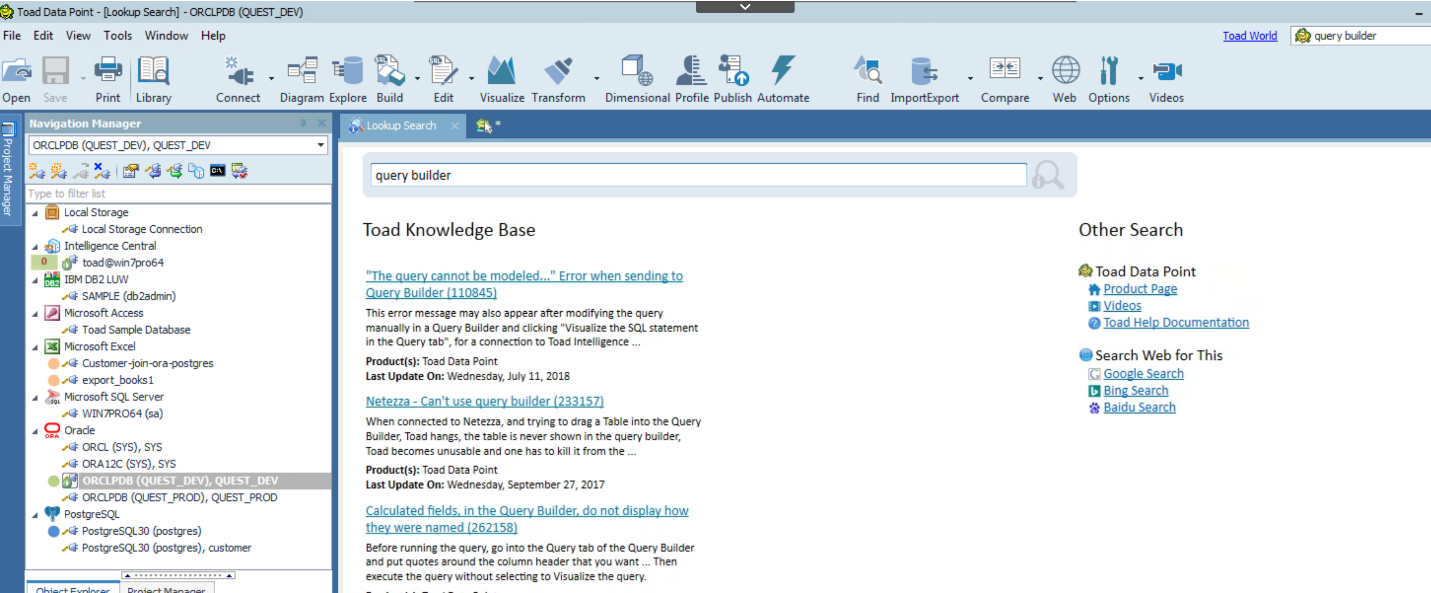
Task: Open the Connect dropdown arrow
Action: (271, 78)
